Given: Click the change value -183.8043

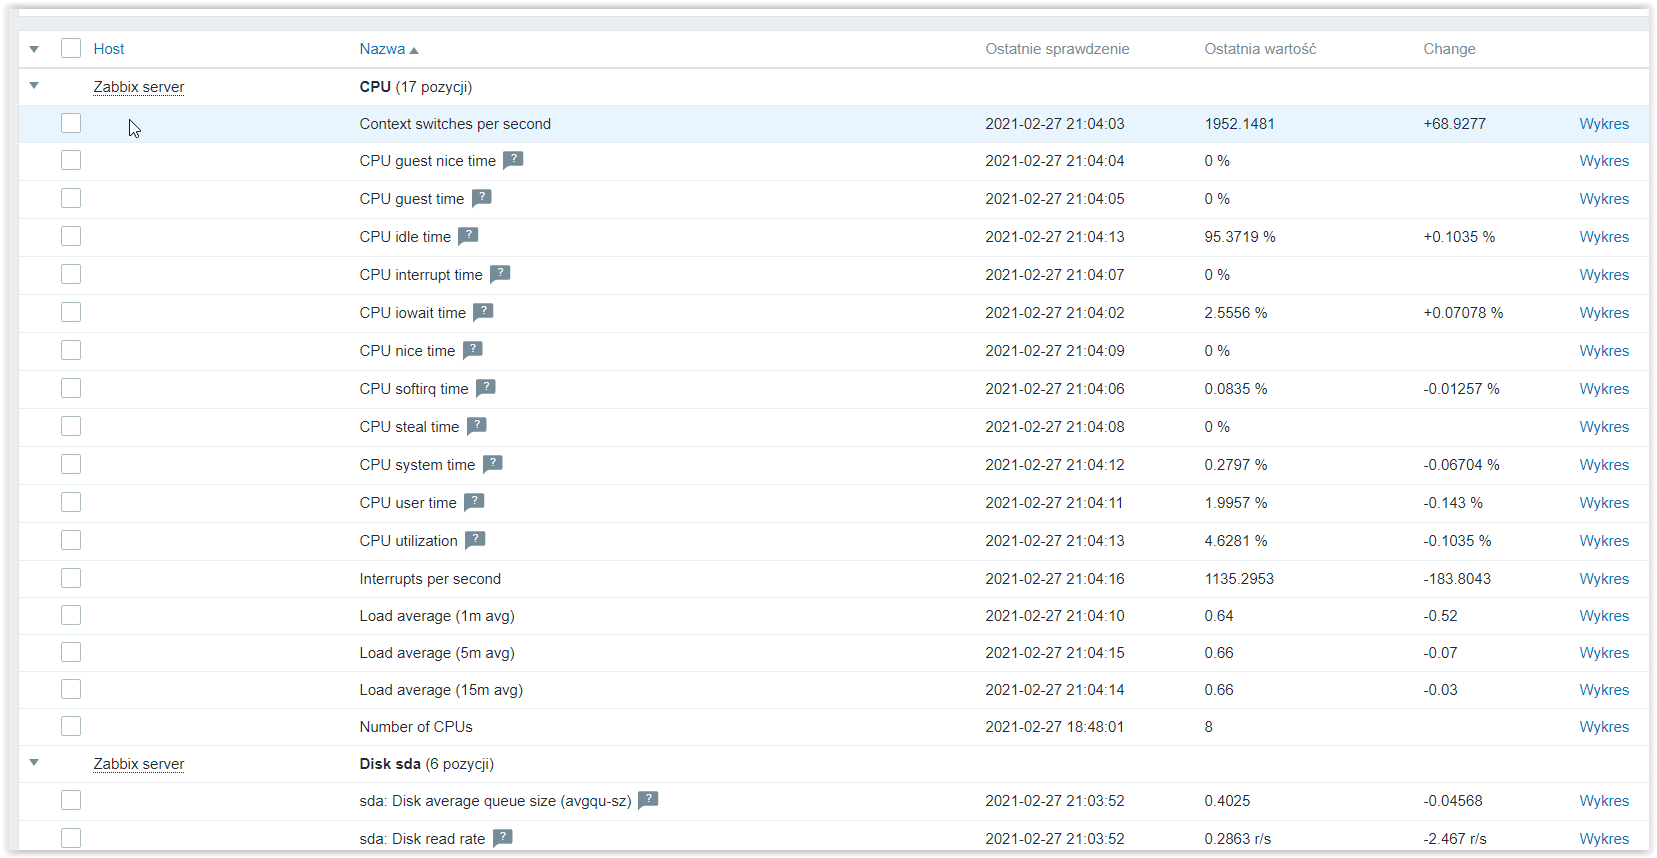Looking at the screenshot, I should tap(1457, 579).
